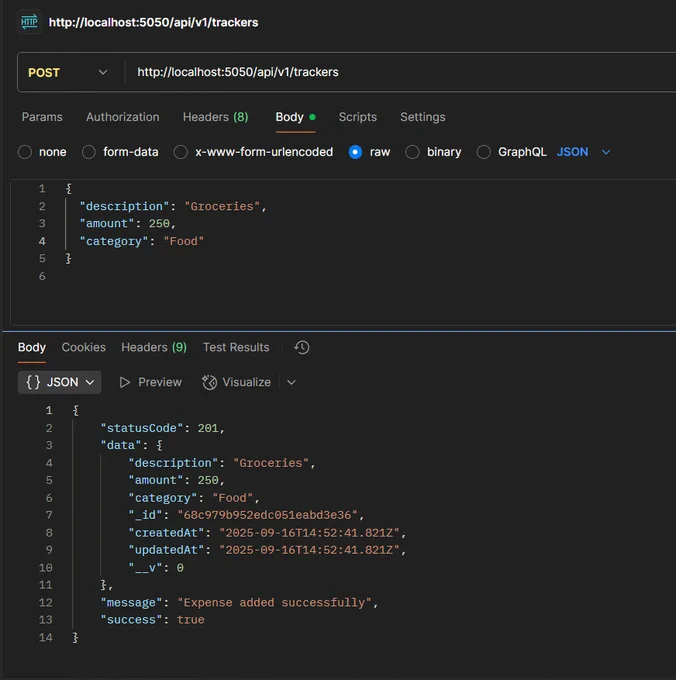This screenshot has width=676, height=680.
Task: Click the "amount": 250 request body line
Action: 127,224
